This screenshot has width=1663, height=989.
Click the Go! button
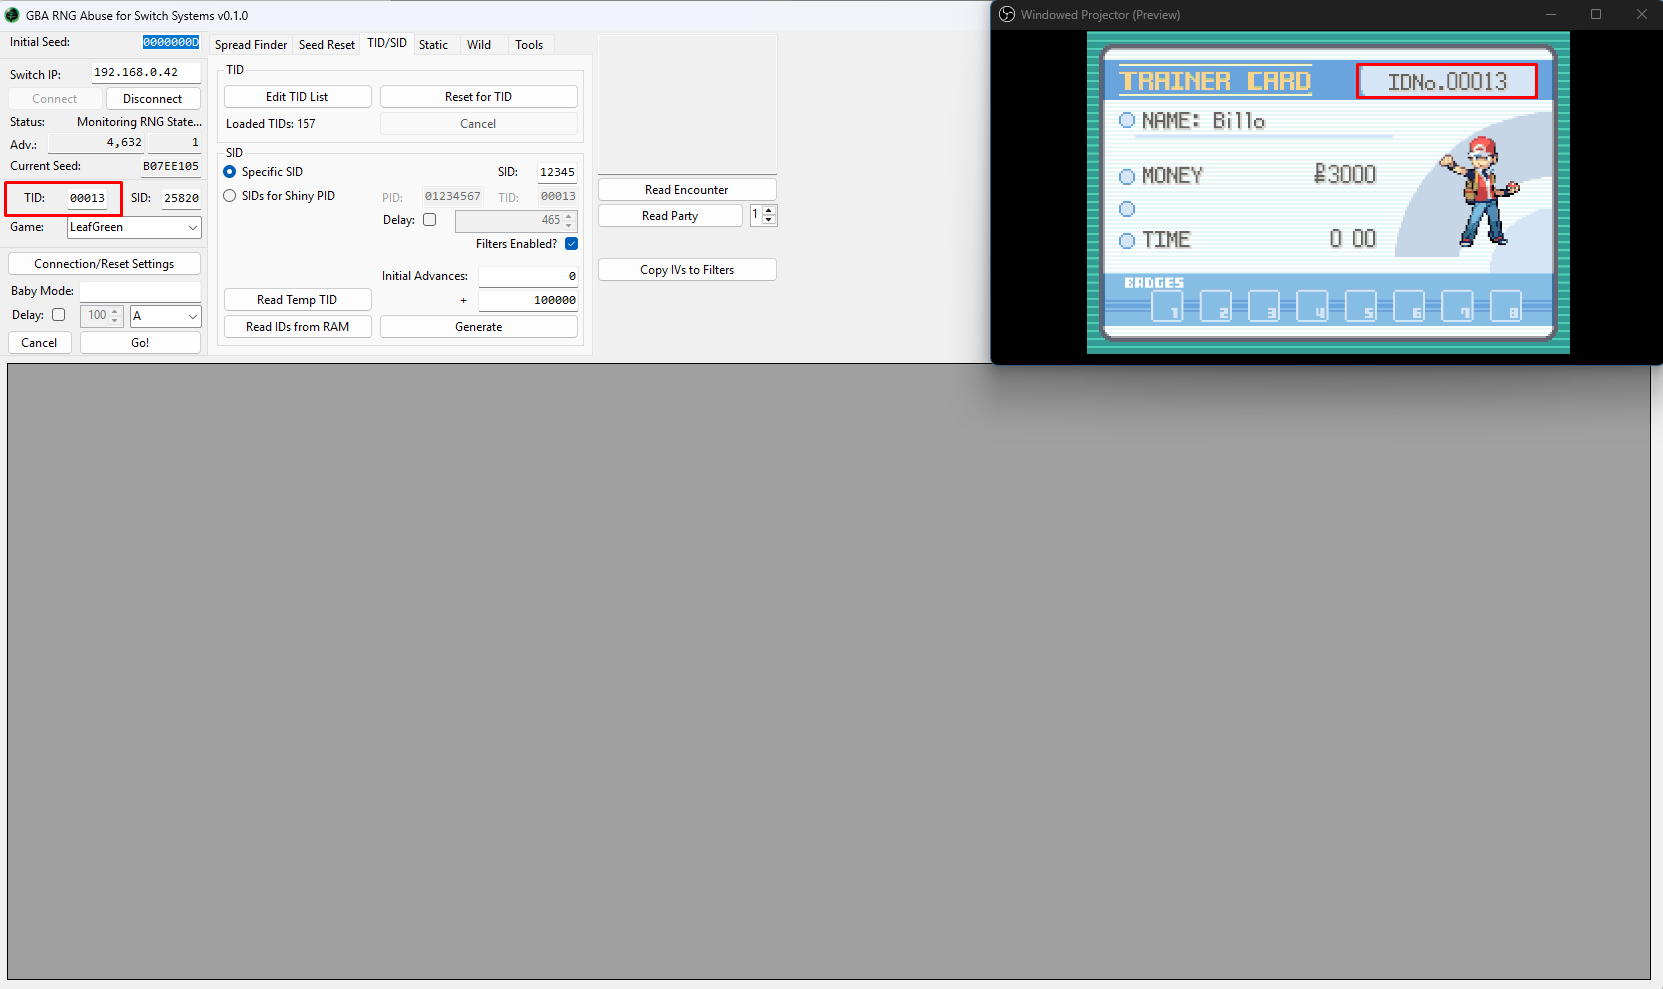(140, 343)
